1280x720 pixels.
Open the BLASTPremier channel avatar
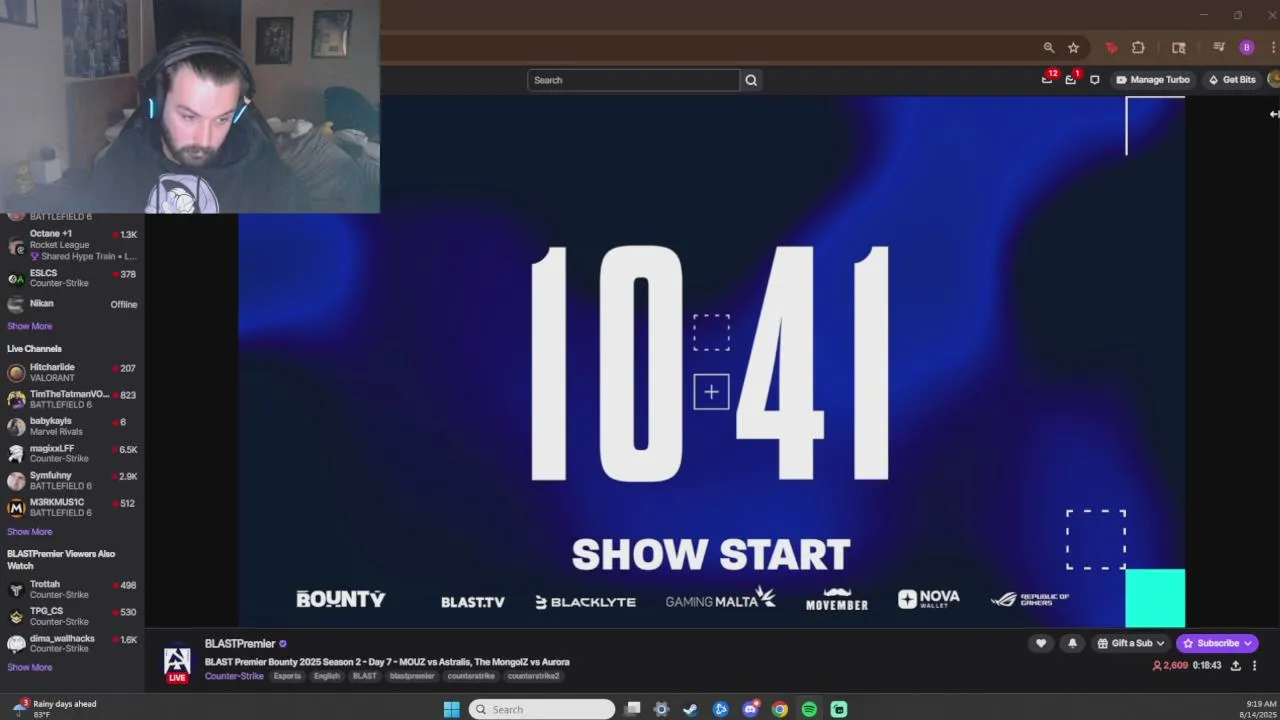point(177,662)
